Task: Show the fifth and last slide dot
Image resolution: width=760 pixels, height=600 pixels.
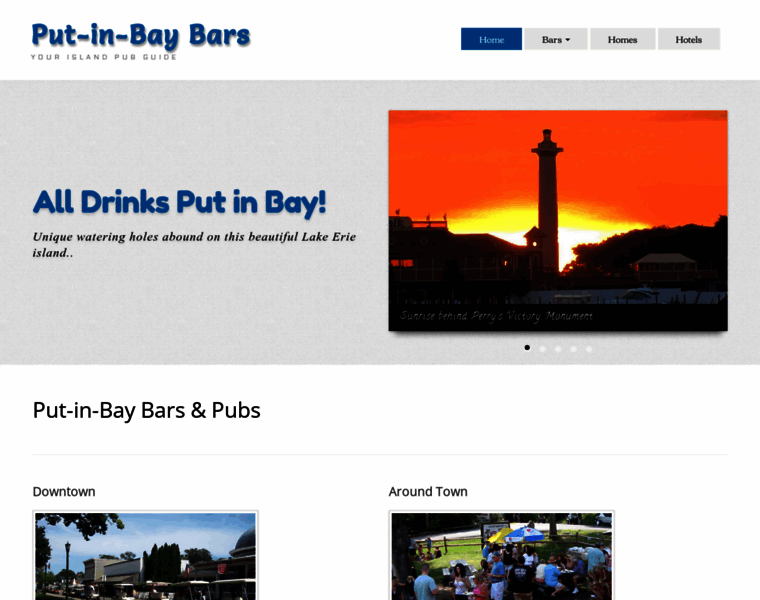Action: (589, 348)
